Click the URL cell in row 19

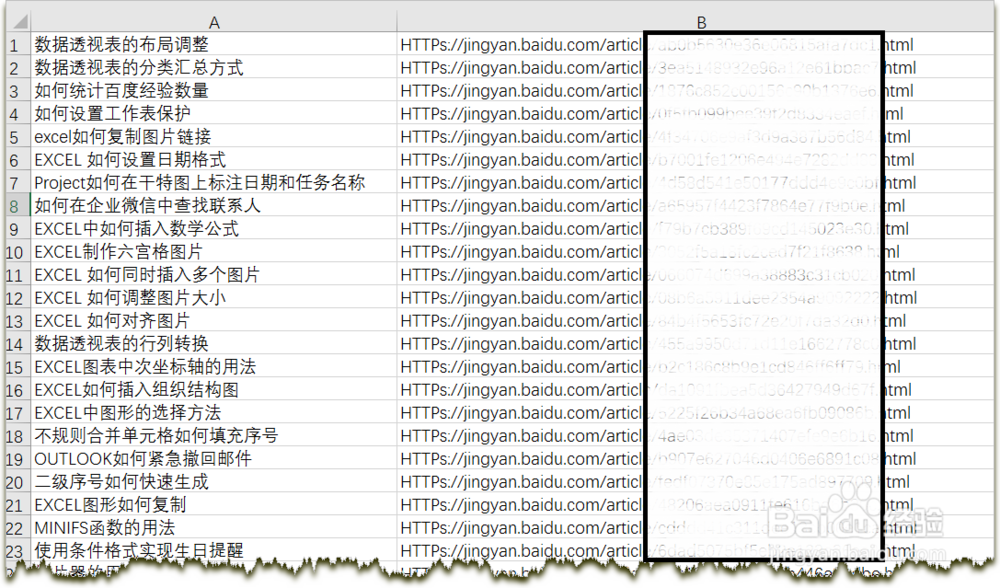[x=696, y=458]
